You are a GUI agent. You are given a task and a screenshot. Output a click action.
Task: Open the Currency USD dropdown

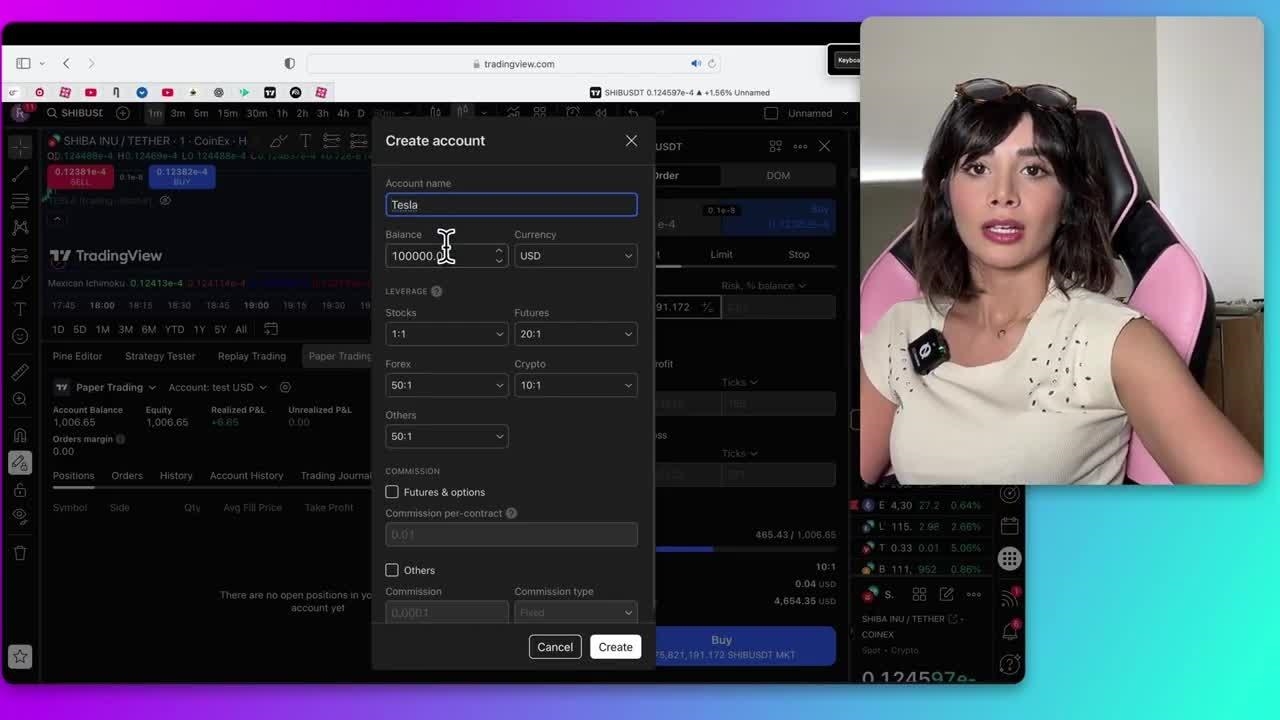click(x=575, y=256)
